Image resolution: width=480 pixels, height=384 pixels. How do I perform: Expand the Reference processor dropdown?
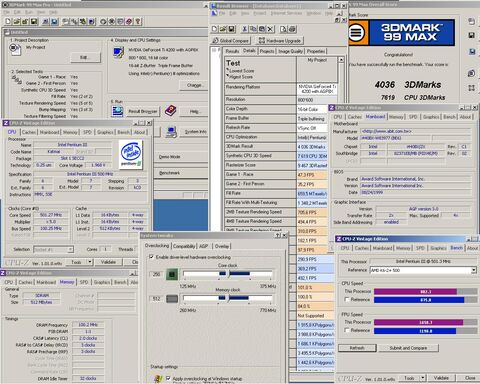pyautogui.click(x=474, y=270)
